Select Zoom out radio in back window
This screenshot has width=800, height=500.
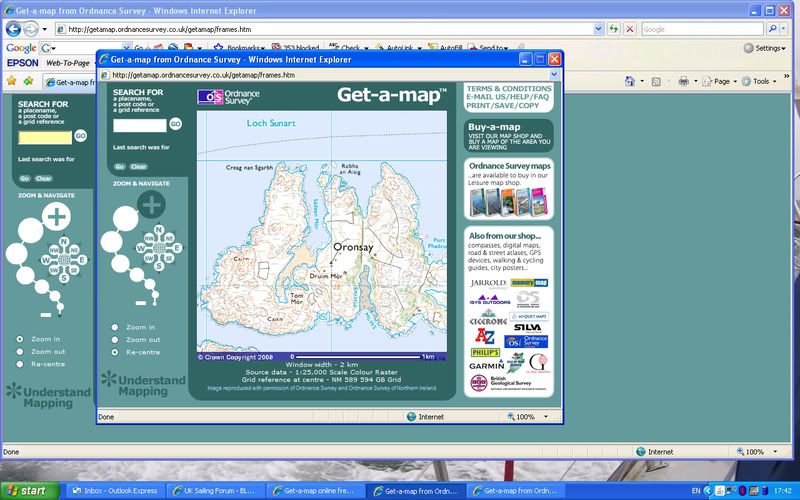pos(19,352)
